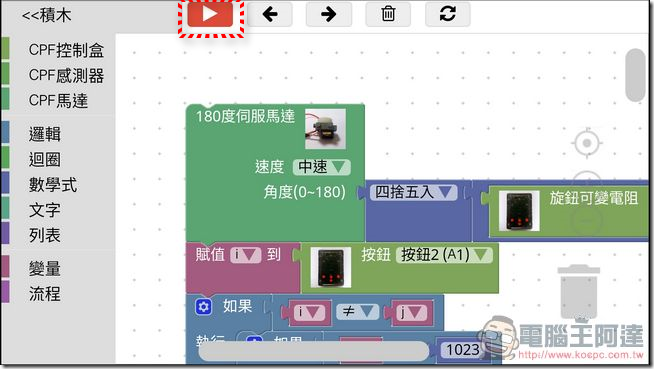This screenshot has height=369, width=654.
Task: Redo with the right arrow button
Action: click(x=329, y=14)
